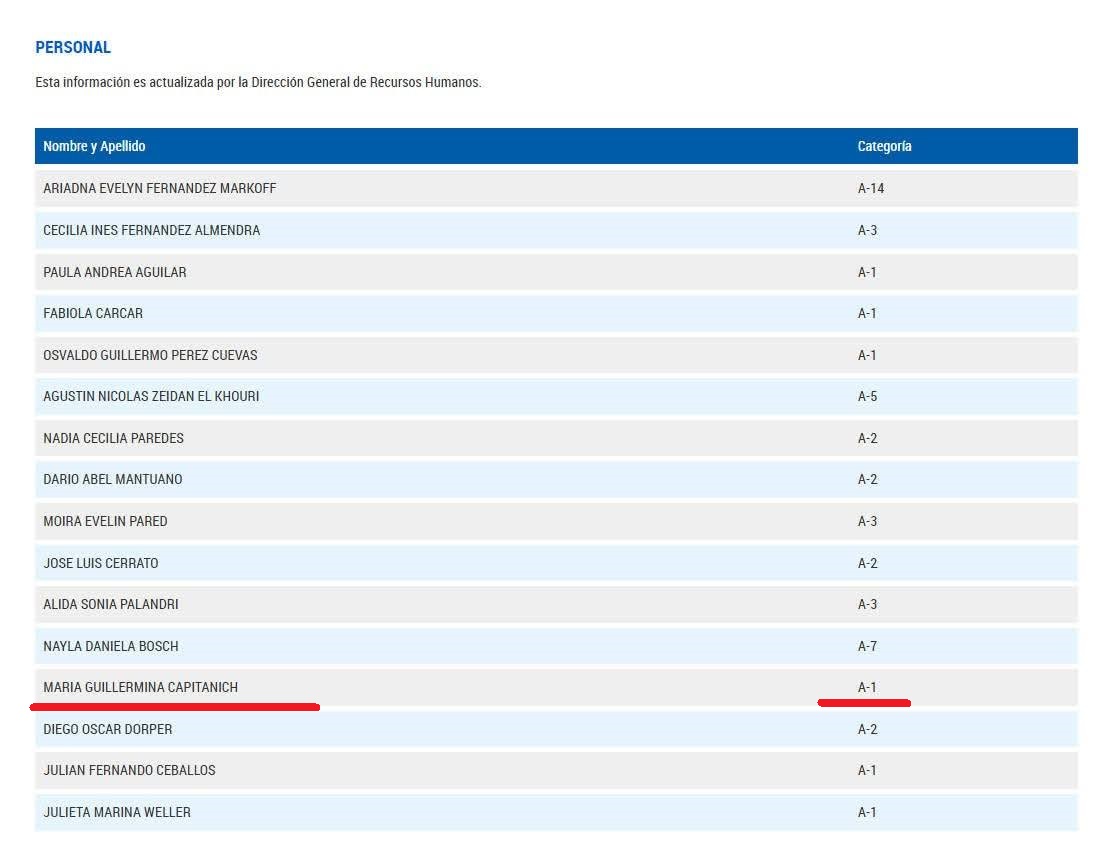Click the Categoría column header

point(884,146)
